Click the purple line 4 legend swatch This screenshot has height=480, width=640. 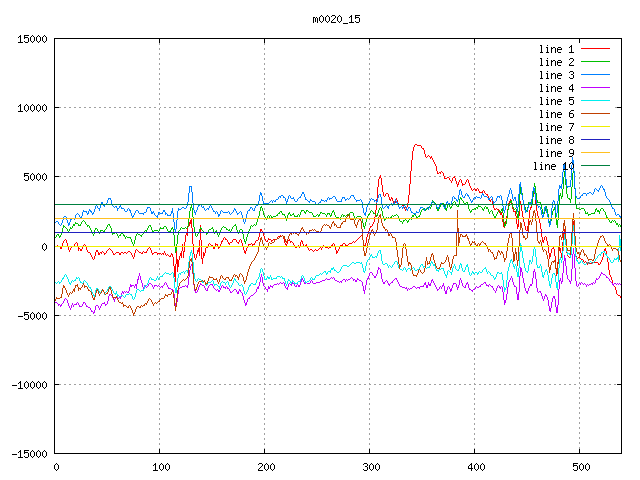tap(595, 88)
